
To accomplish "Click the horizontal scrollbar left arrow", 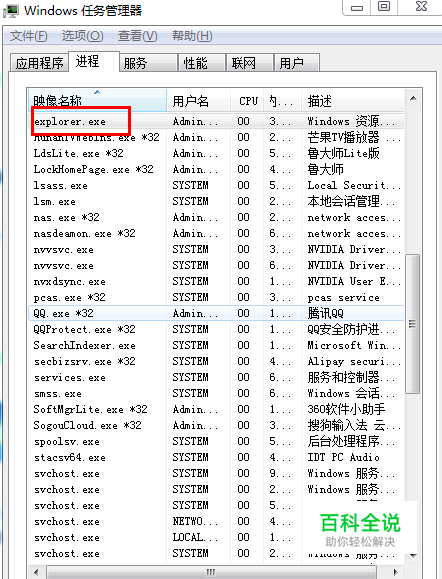I will pyautogui.click(x=36, y=572).
